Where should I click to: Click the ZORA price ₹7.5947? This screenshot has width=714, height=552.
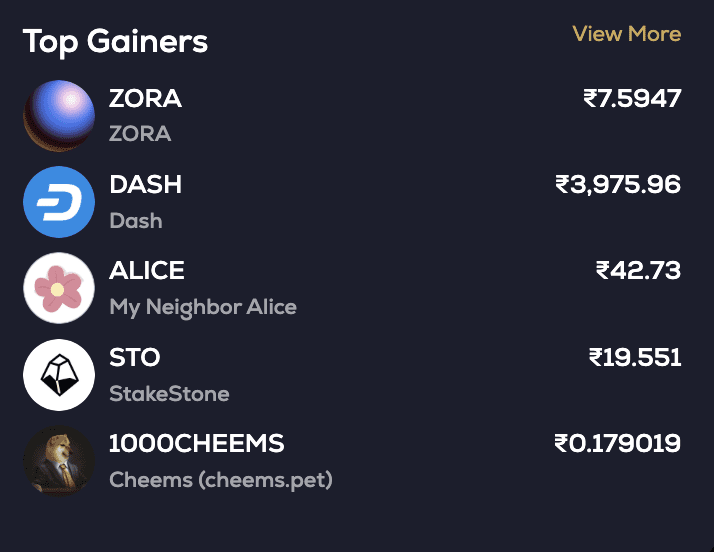coord(632,99)
